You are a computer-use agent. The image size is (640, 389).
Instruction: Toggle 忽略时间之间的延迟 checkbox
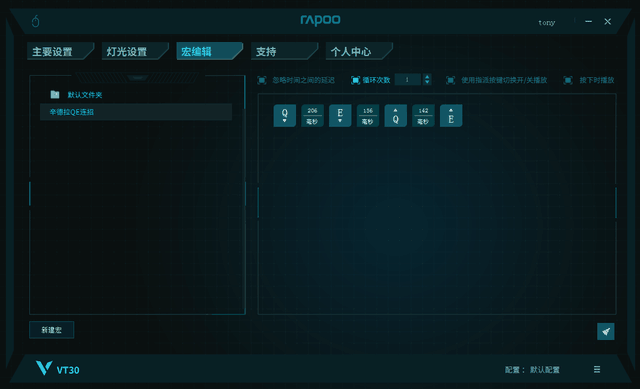tap(262, 80)
